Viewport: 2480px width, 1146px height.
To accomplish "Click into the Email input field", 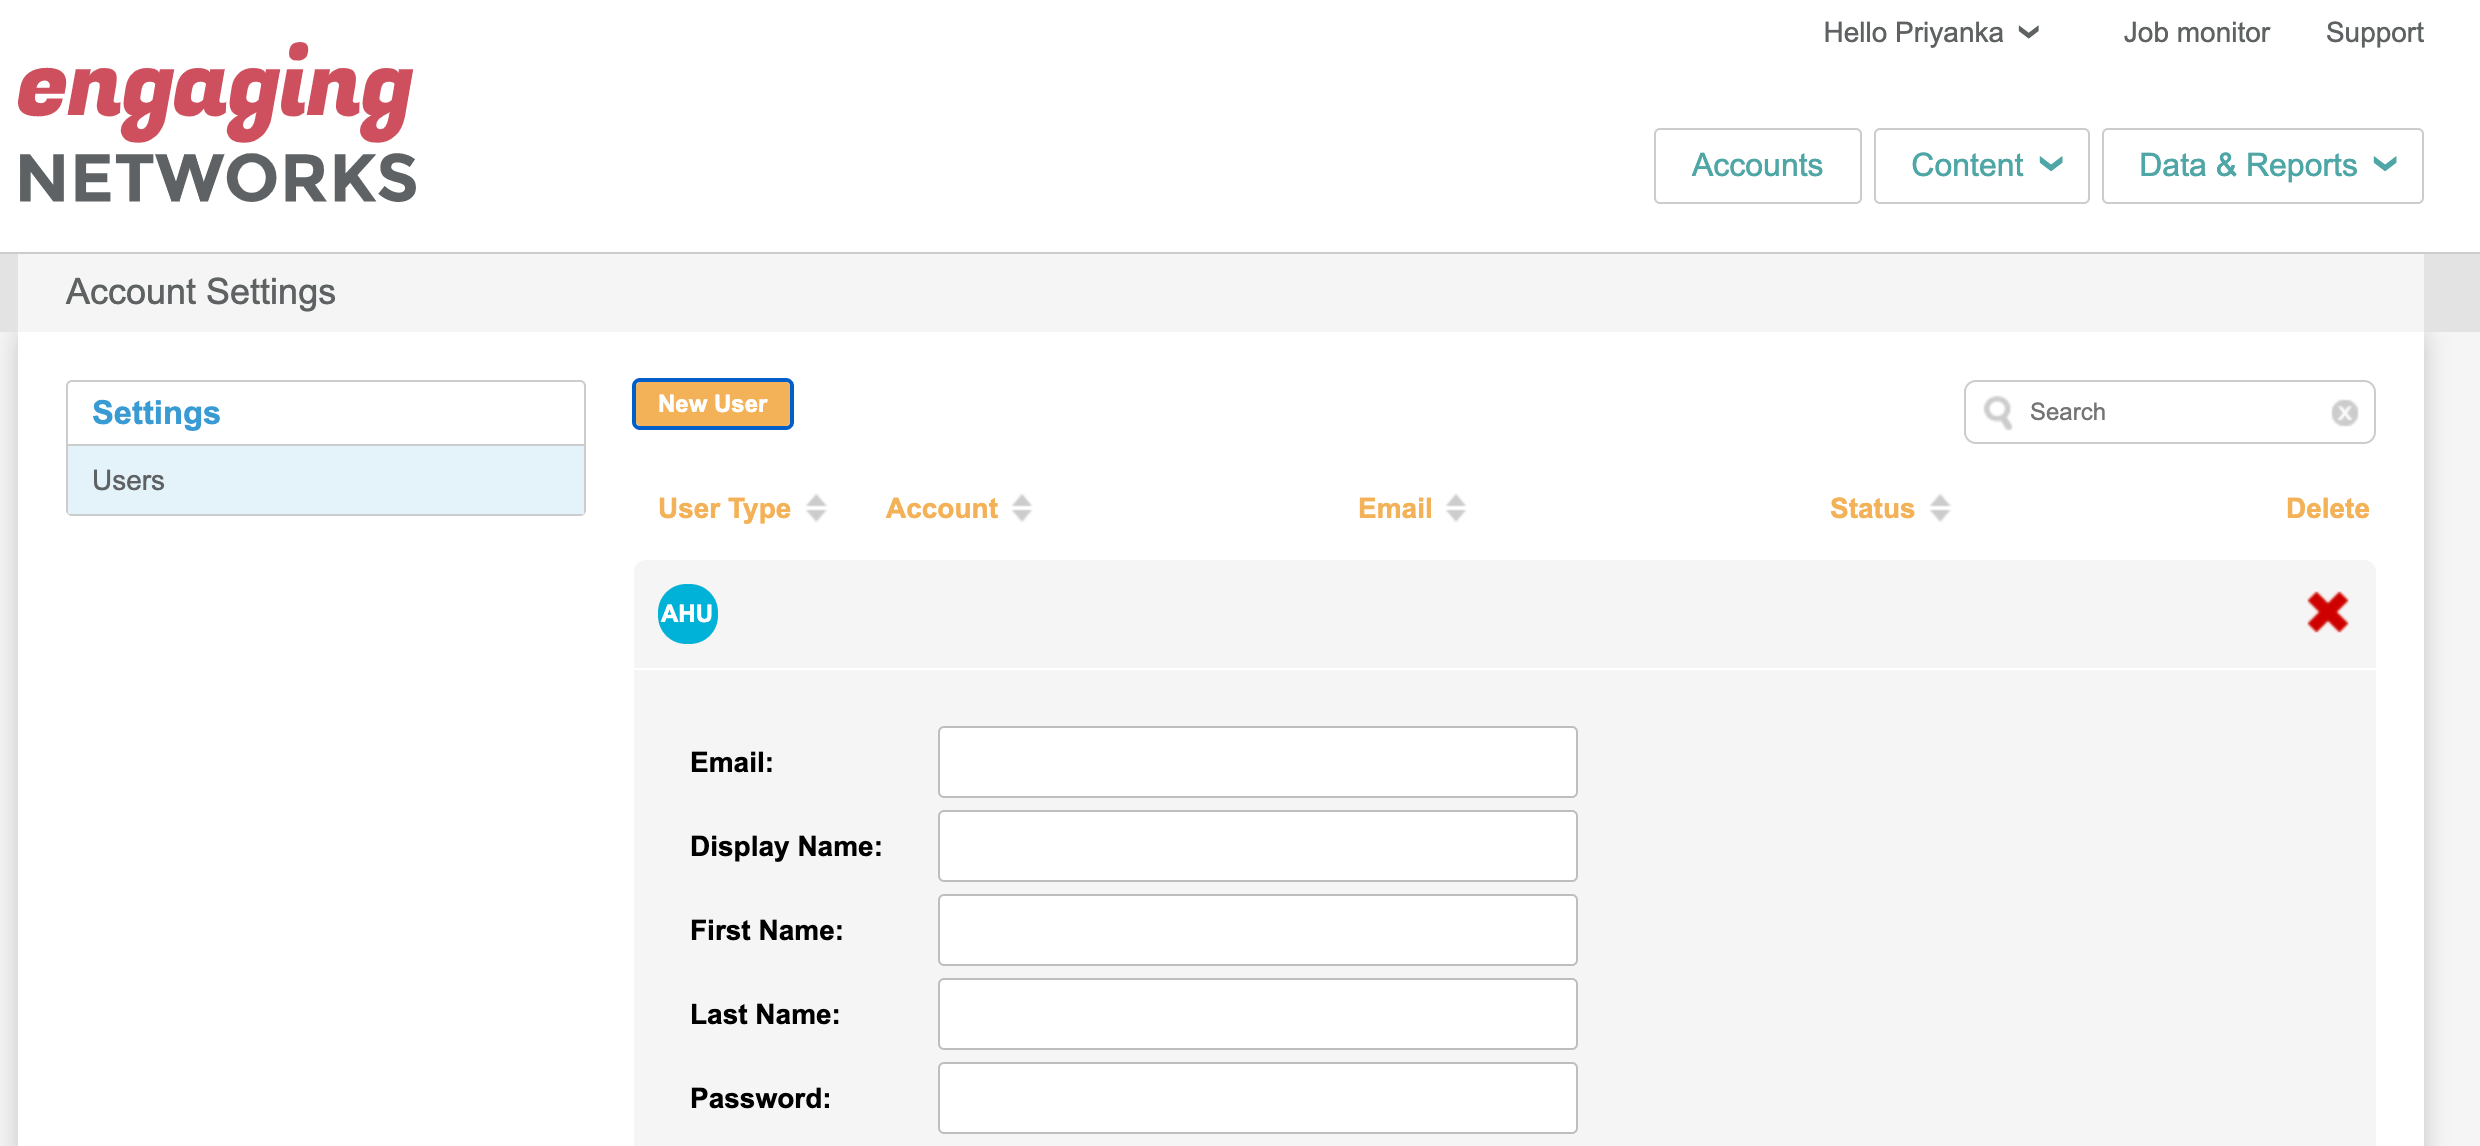I will click(x=1257, y=762).
